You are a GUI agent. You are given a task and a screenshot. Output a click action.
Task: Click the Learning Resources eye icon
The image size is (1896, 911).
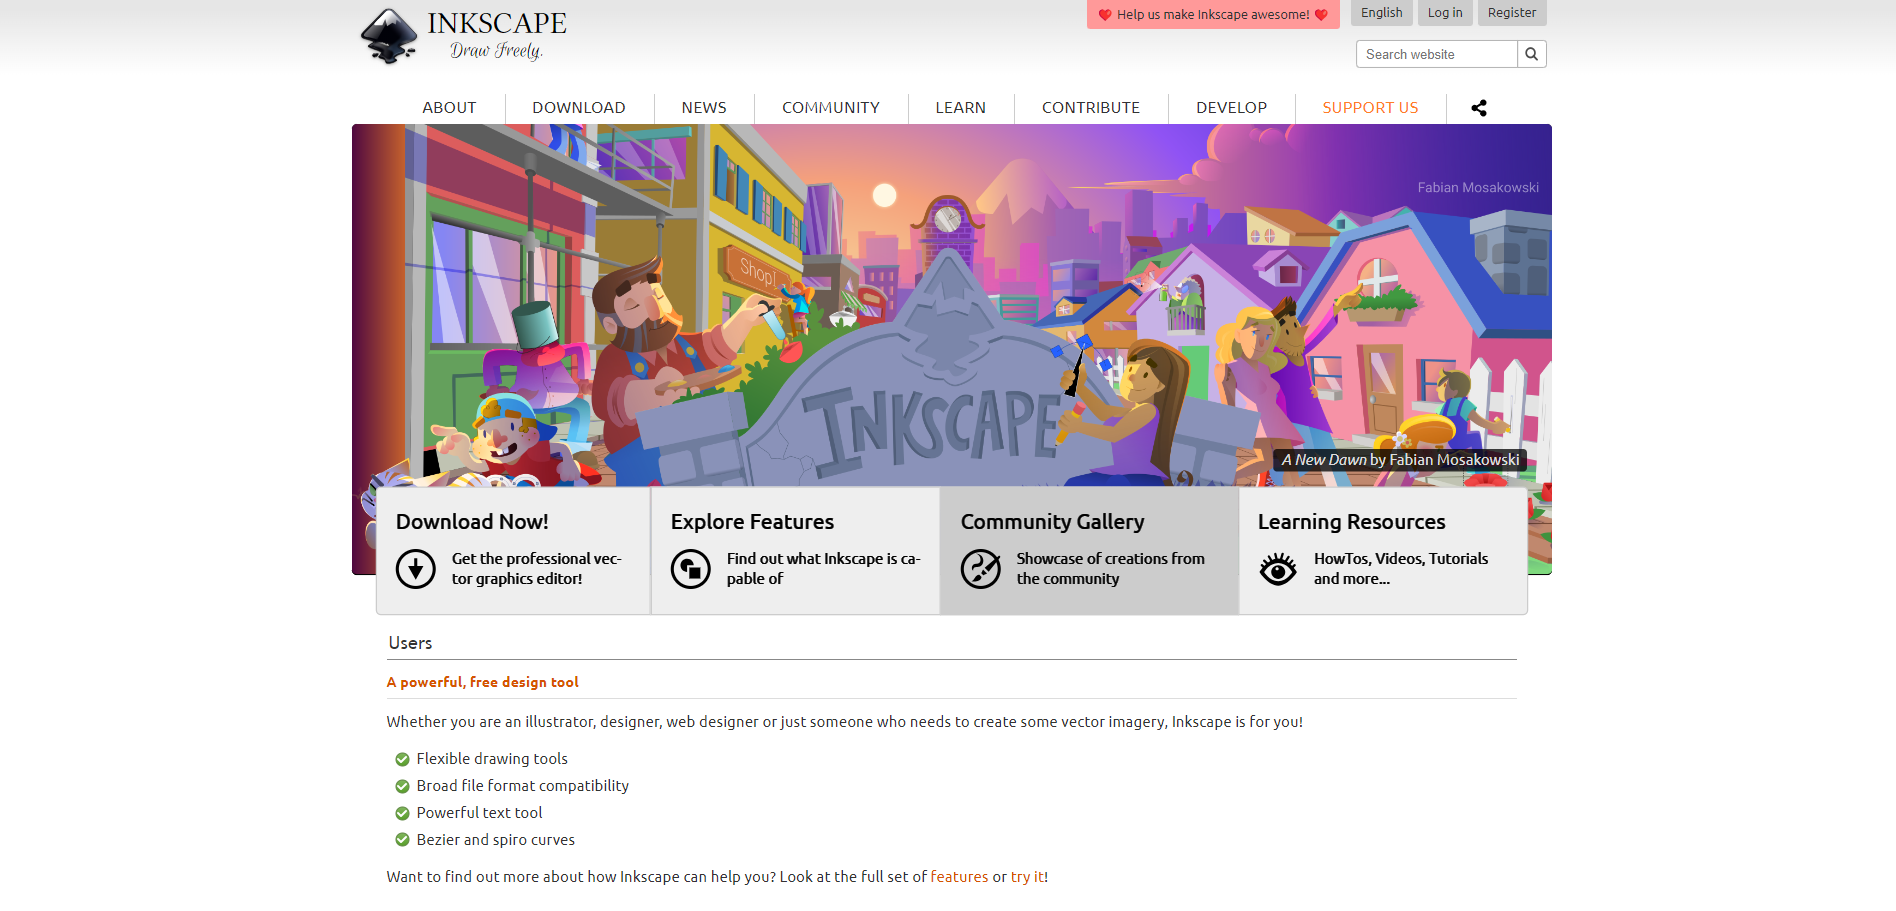click(x=1278, y=569)
